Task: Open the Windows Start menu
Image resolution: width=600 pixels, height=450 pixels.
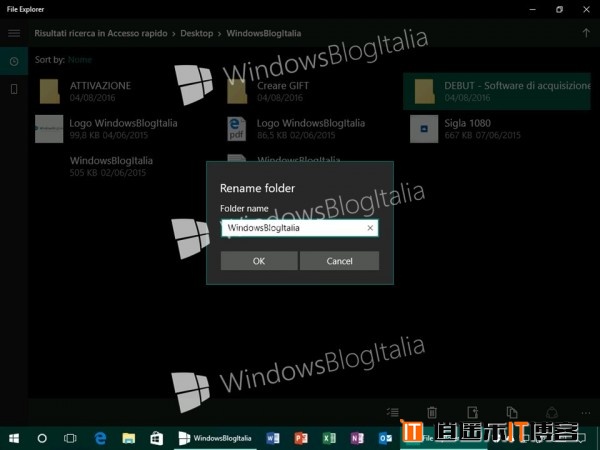Action: 14,438
